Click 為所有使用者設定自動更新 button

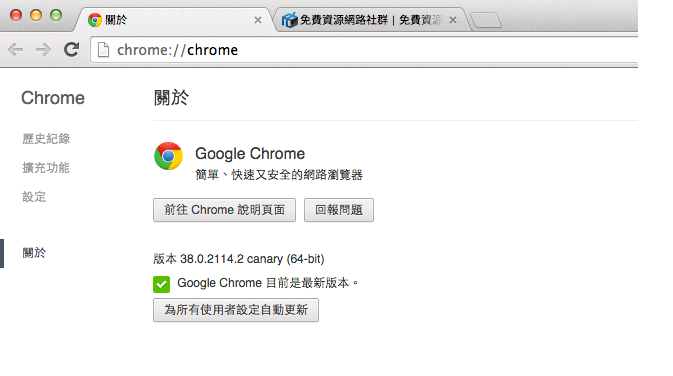[x=236, y=310]
